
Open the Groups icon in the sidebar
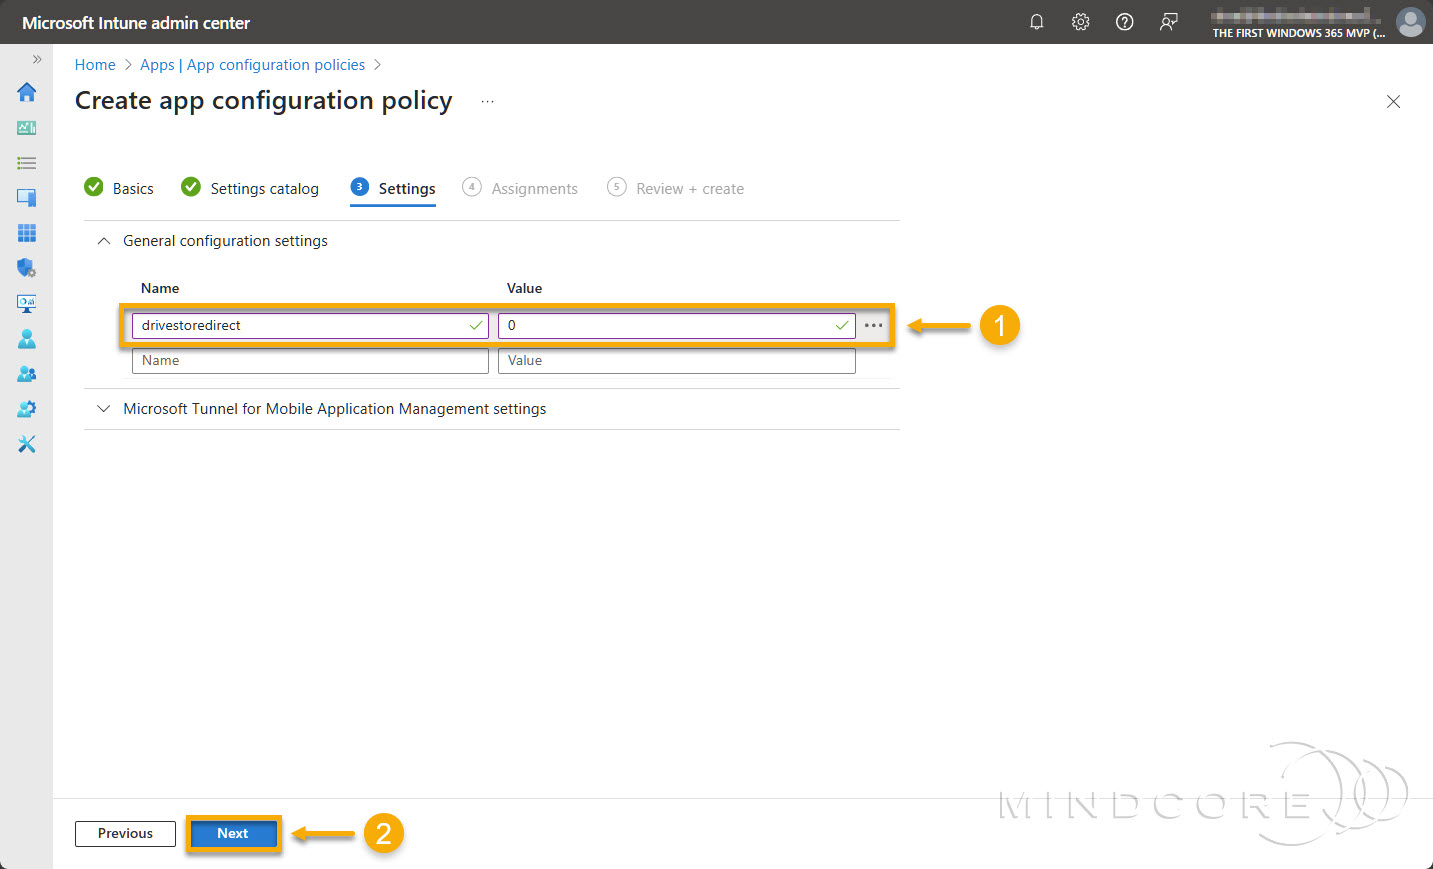[26, 373]
